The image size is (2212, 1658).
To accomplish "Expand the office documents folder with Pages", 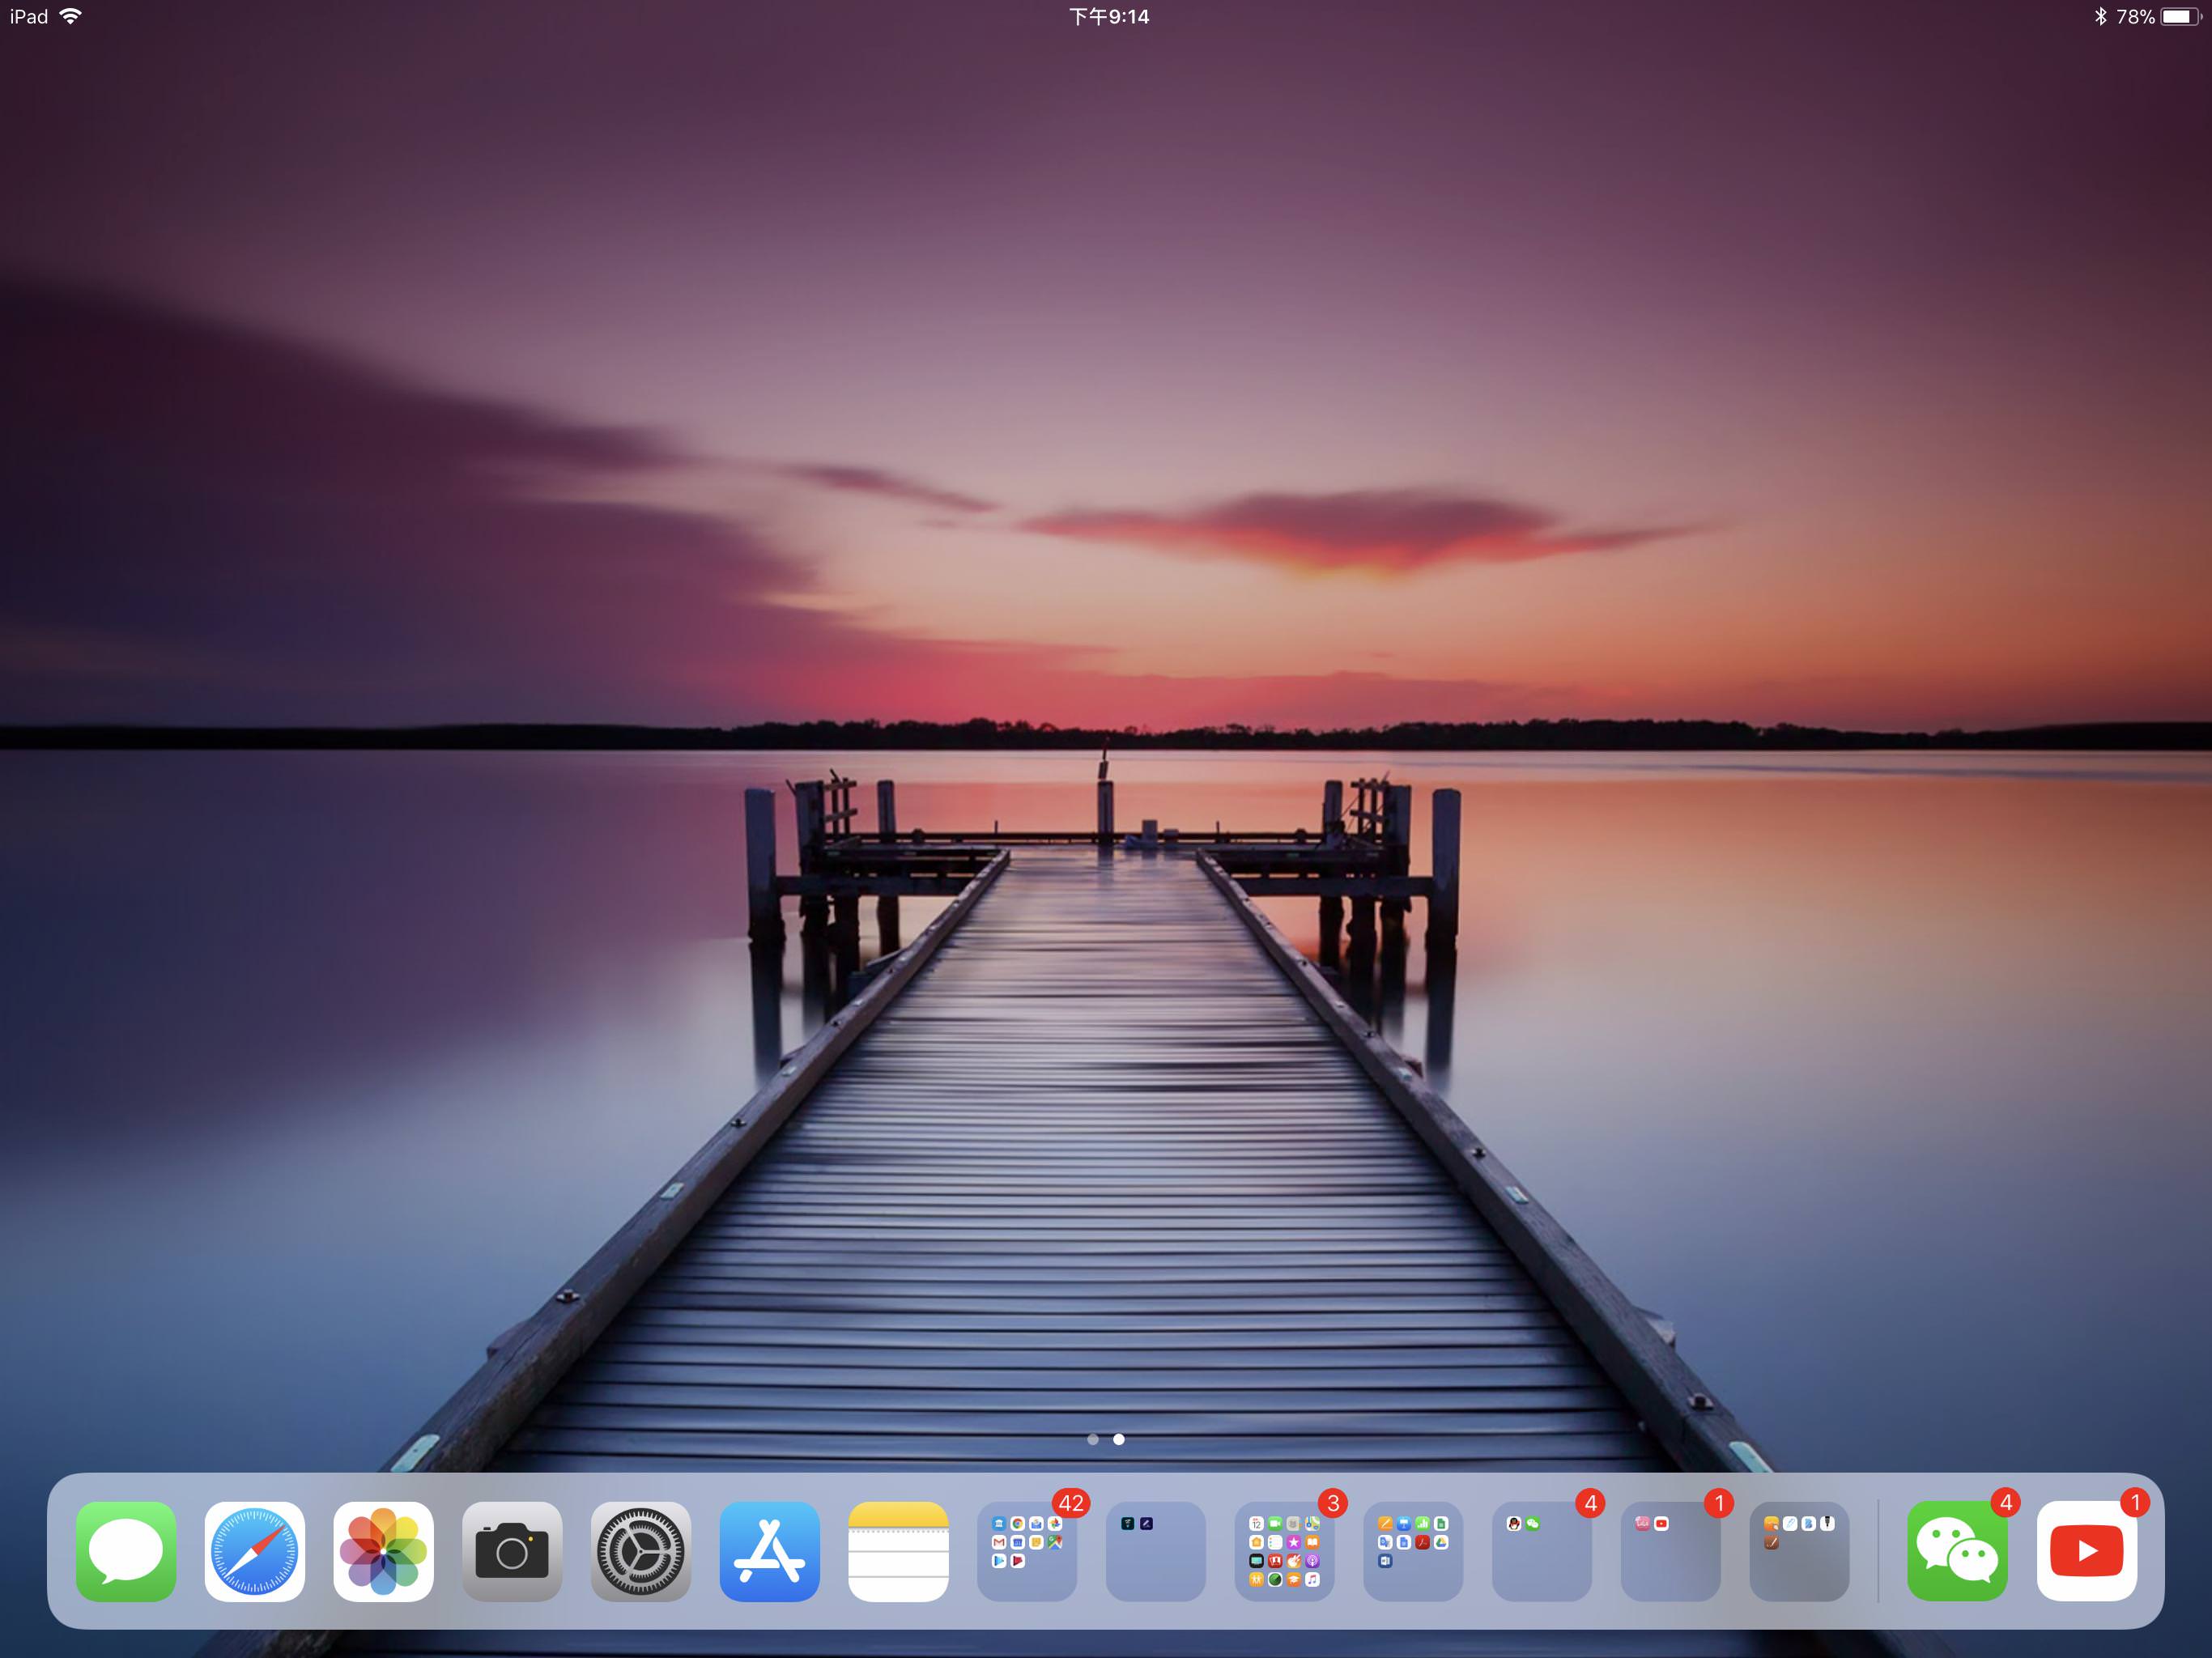I will (1412, 1550).
